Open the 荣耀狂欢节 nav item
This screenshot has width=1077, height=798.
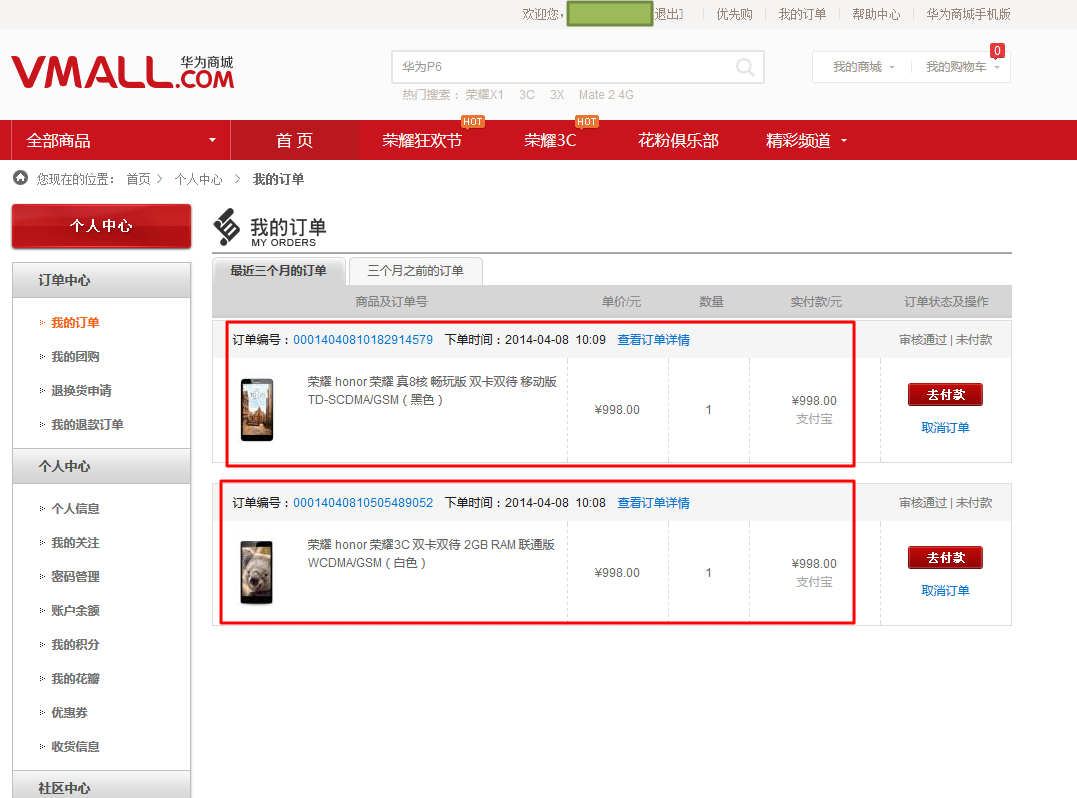(x=422, y=141)
